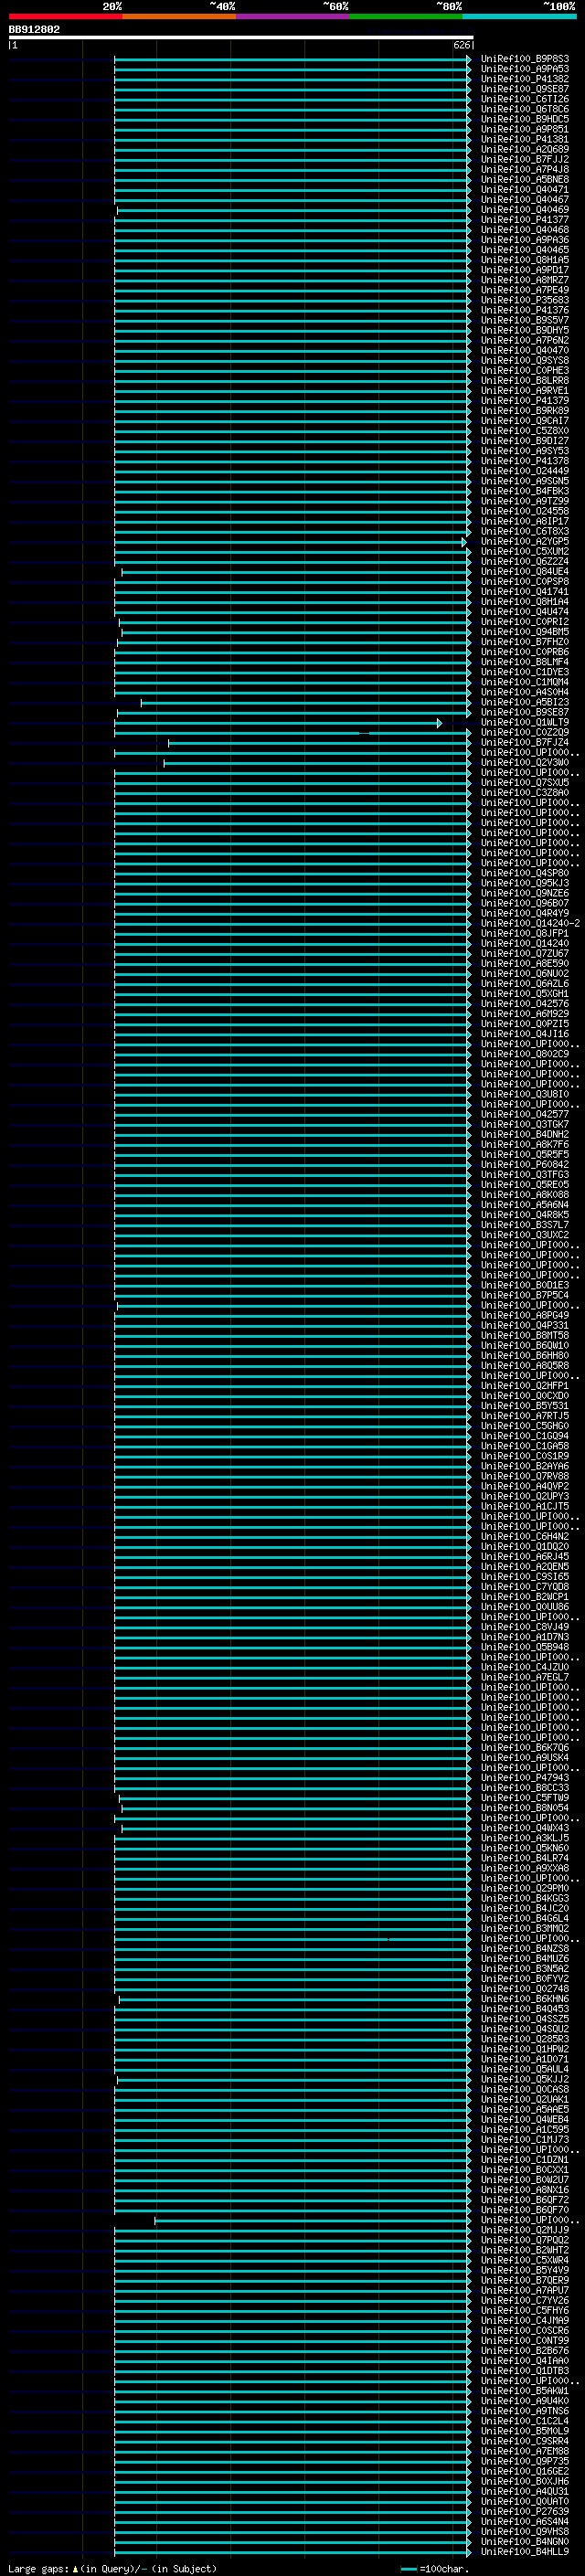Select hit label UniRef100_A7P4J8

pyautogui.click(x=525, y=169)
